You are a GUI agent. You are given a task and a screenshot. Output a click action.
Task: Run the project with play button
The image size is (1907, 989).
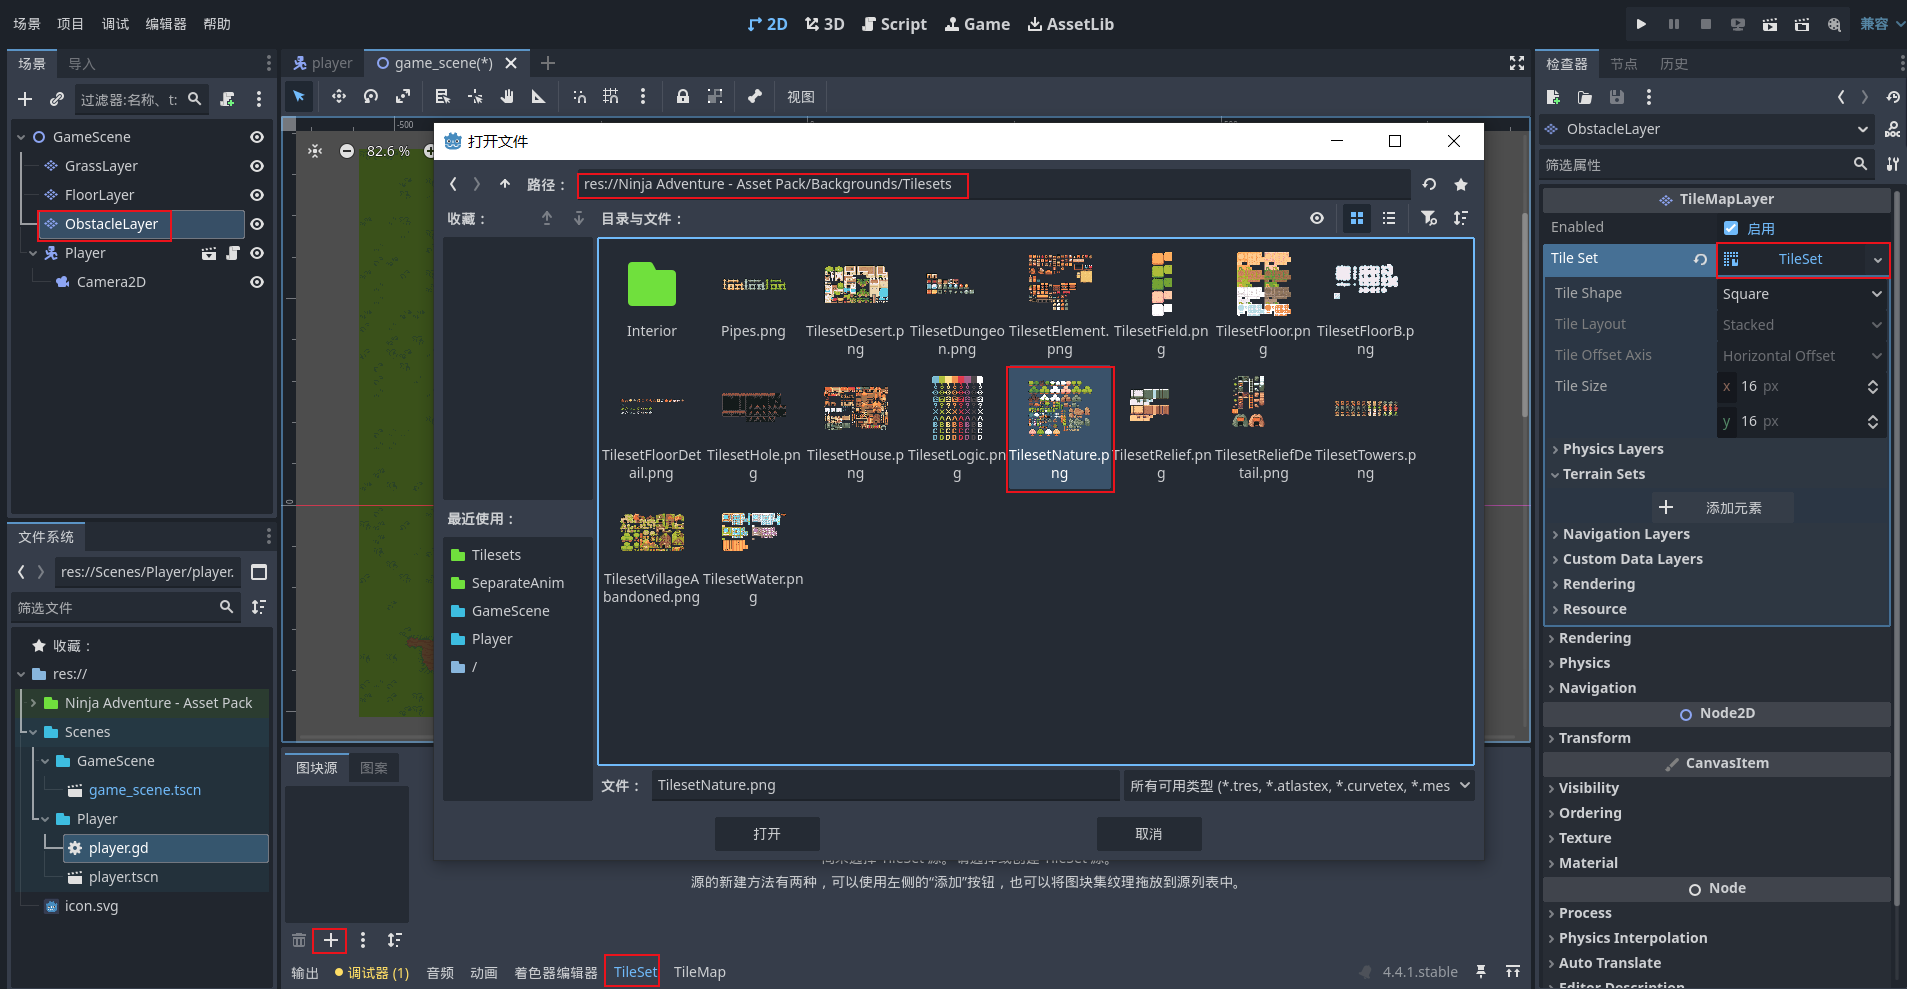pos(1641,24)
